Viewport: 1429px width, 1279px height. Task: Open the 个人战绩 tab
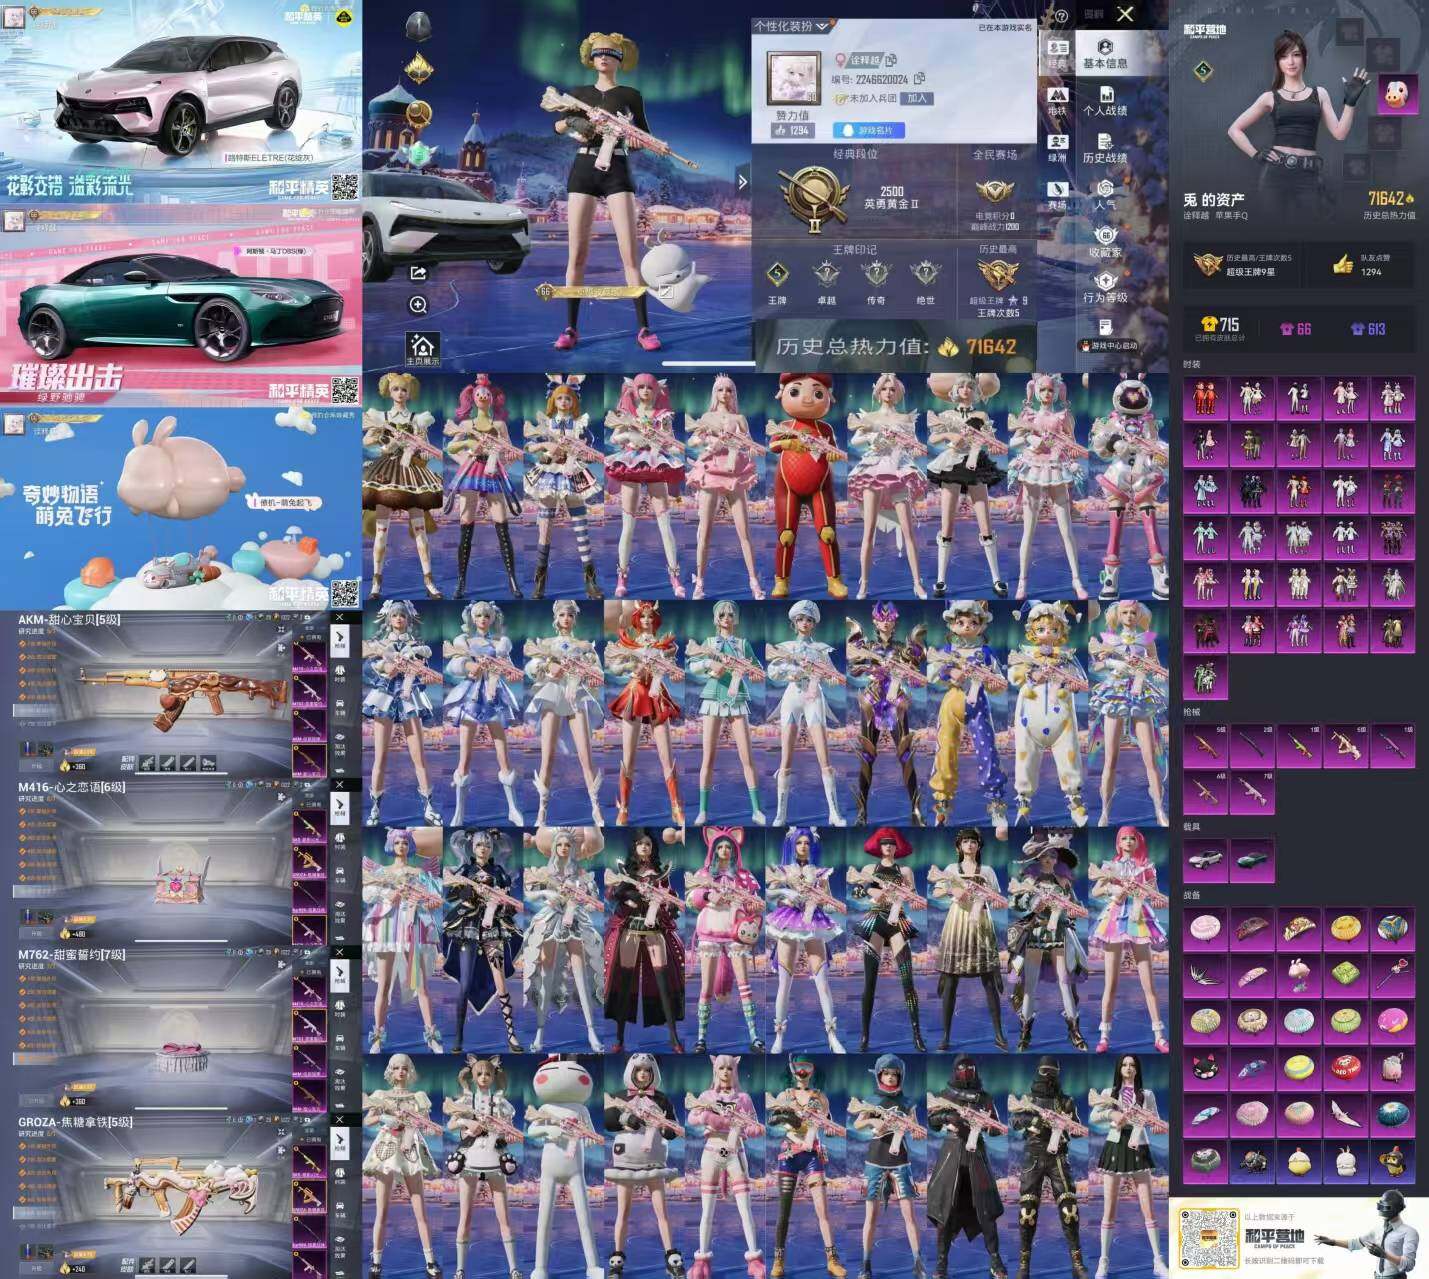1105,102
